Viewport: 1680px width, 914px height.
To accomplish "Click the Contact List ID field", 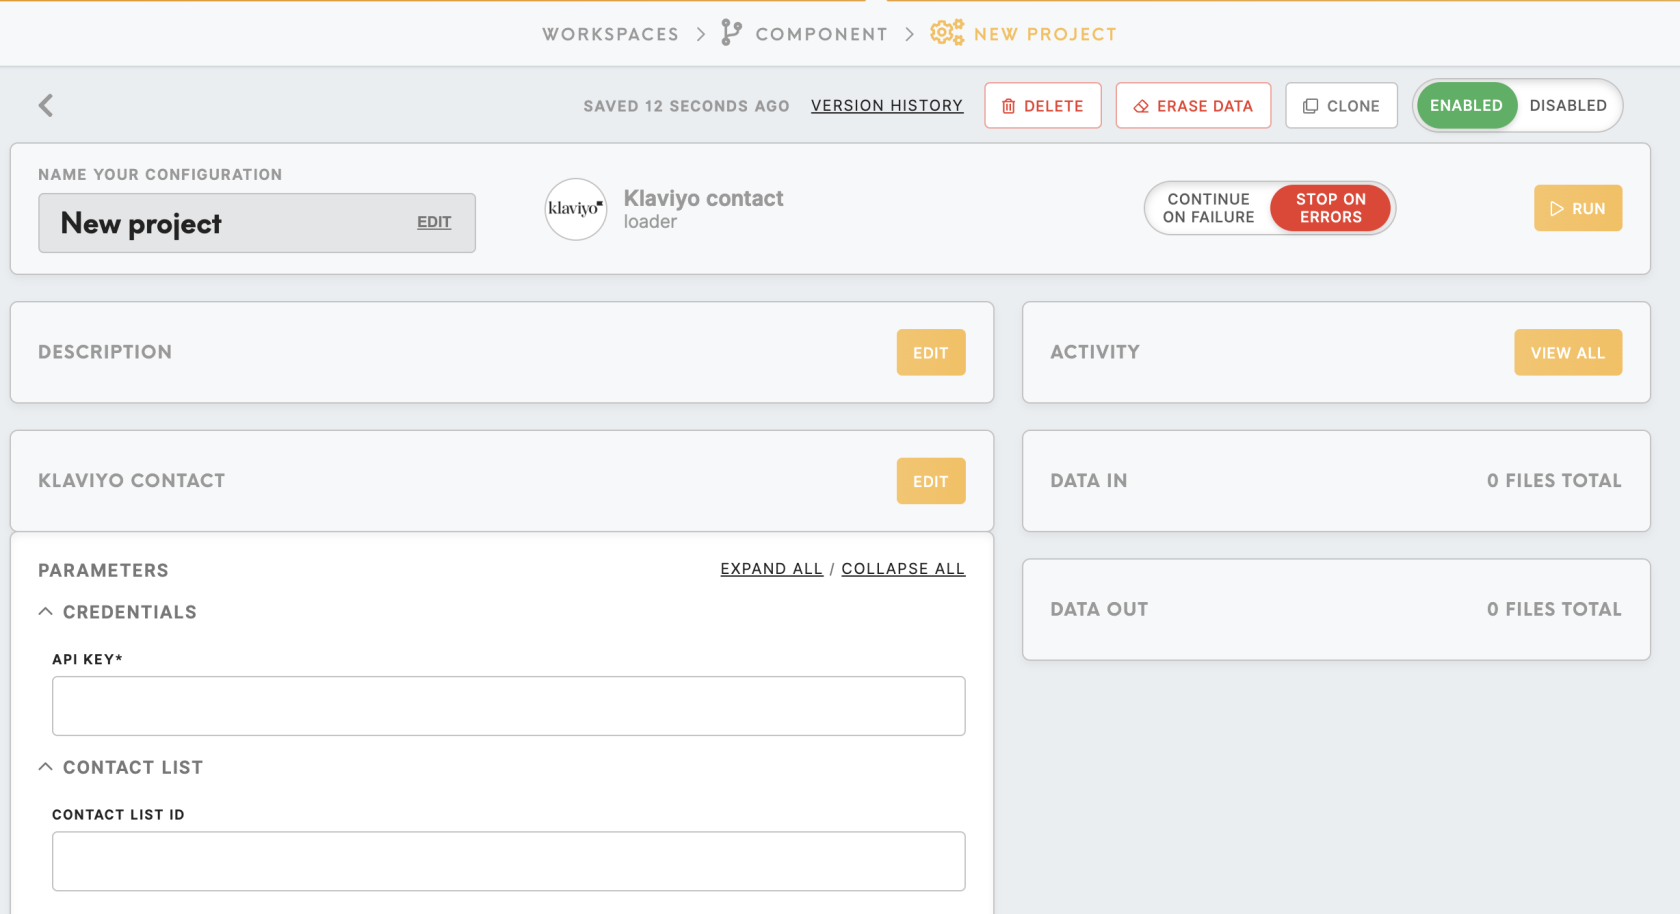I will tap(508, 861).
